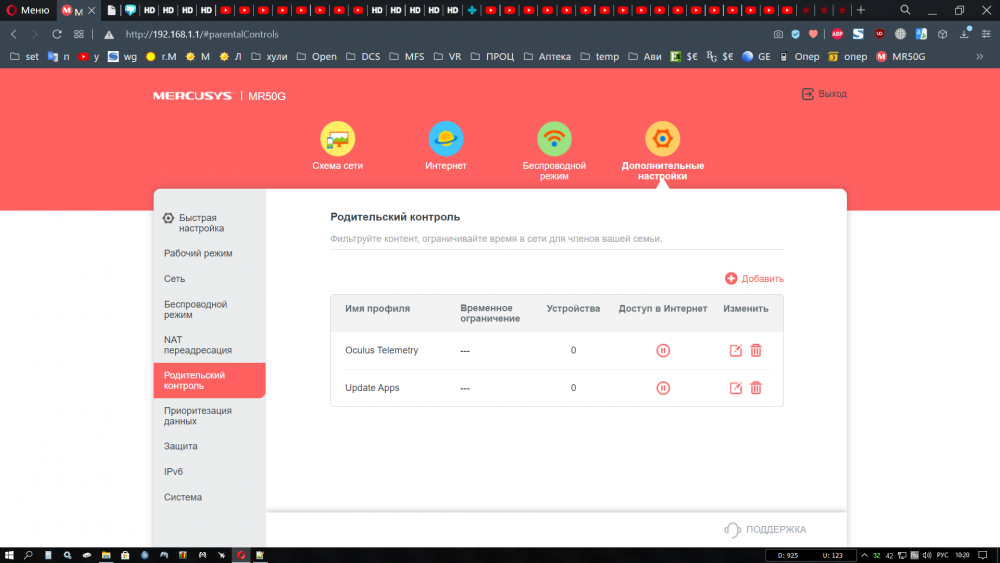1000x563 pixels.
Task: Open the ABP adblock extension icon
Action: (x=837, y=34)
